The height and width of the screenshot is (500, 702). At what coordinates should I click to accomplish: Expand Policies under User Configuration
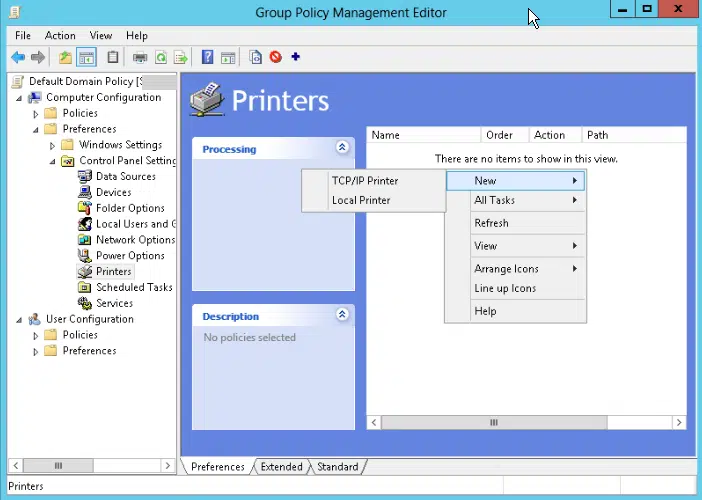tap(36, 335)
